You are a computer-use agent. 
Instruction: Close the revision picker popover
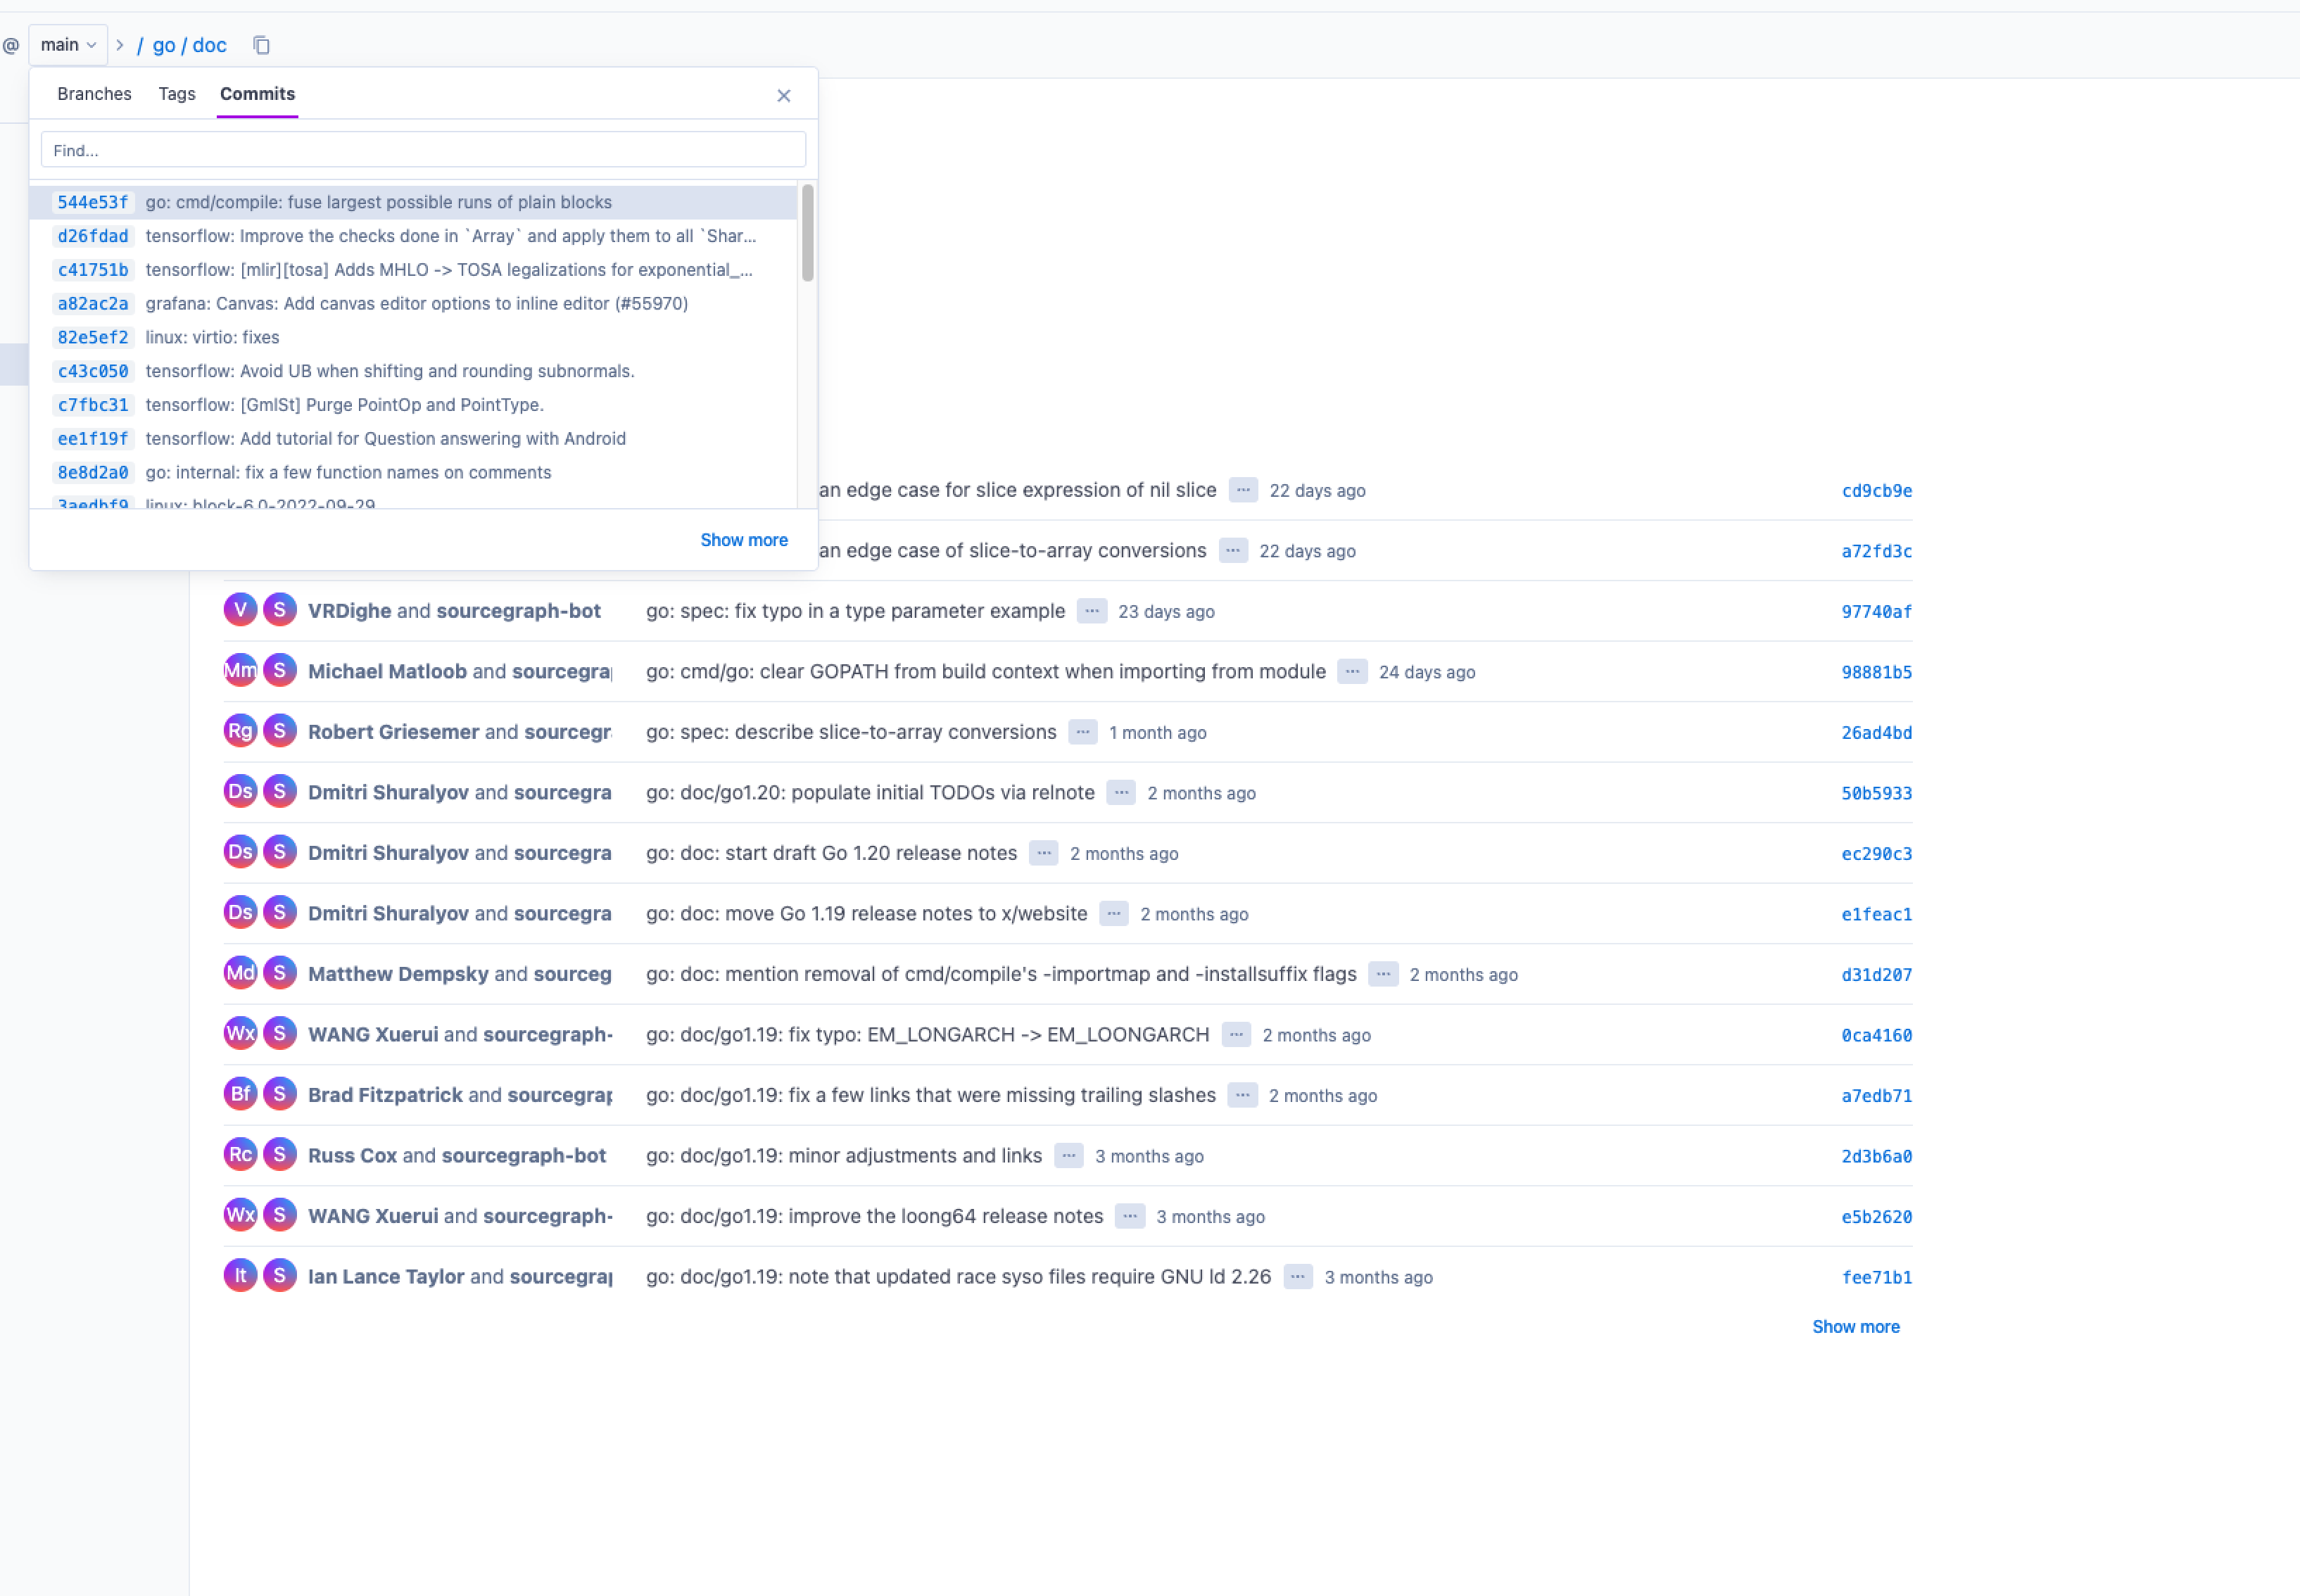(783, 96)
